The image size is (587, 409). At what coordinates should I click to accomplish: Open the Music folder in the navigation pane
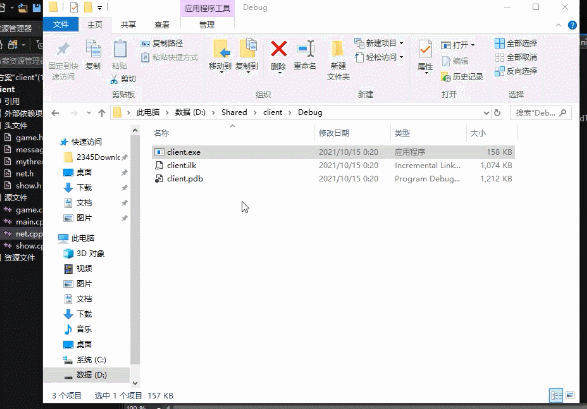pos(78,329)
